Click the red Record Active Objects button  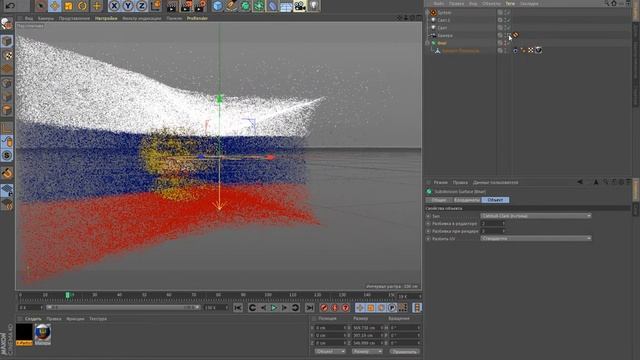coord(324,308)
